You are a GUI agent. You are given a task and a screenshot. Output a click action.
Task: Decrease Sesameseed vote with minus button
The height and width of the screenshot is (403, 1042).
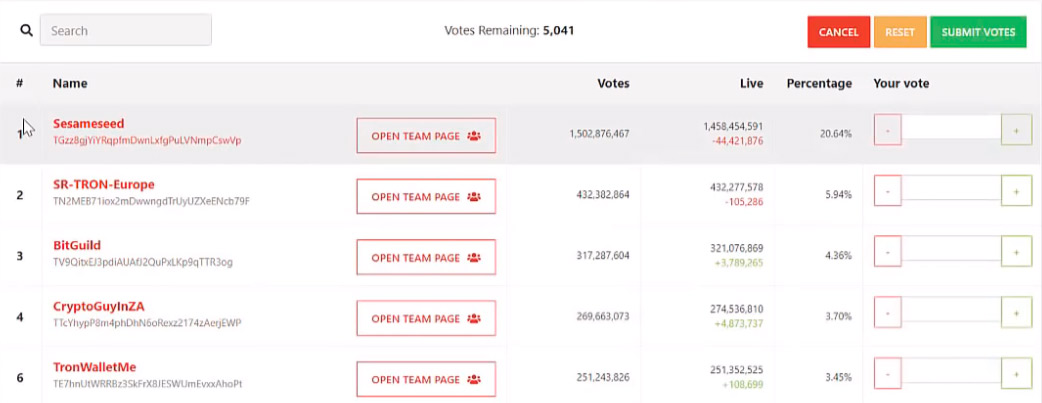point(888,131)
